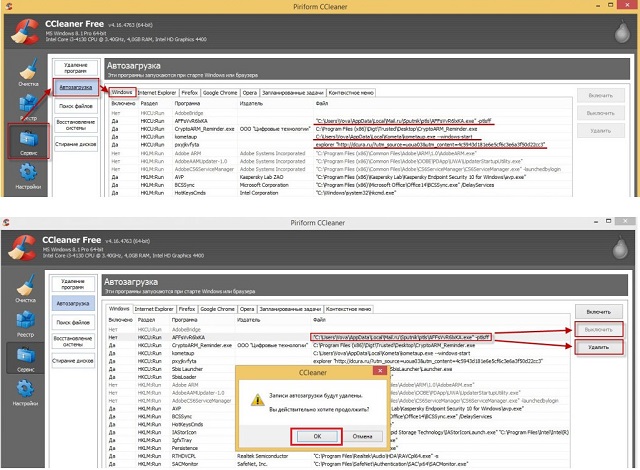Click Удалить button in upper window

(601, 131)
